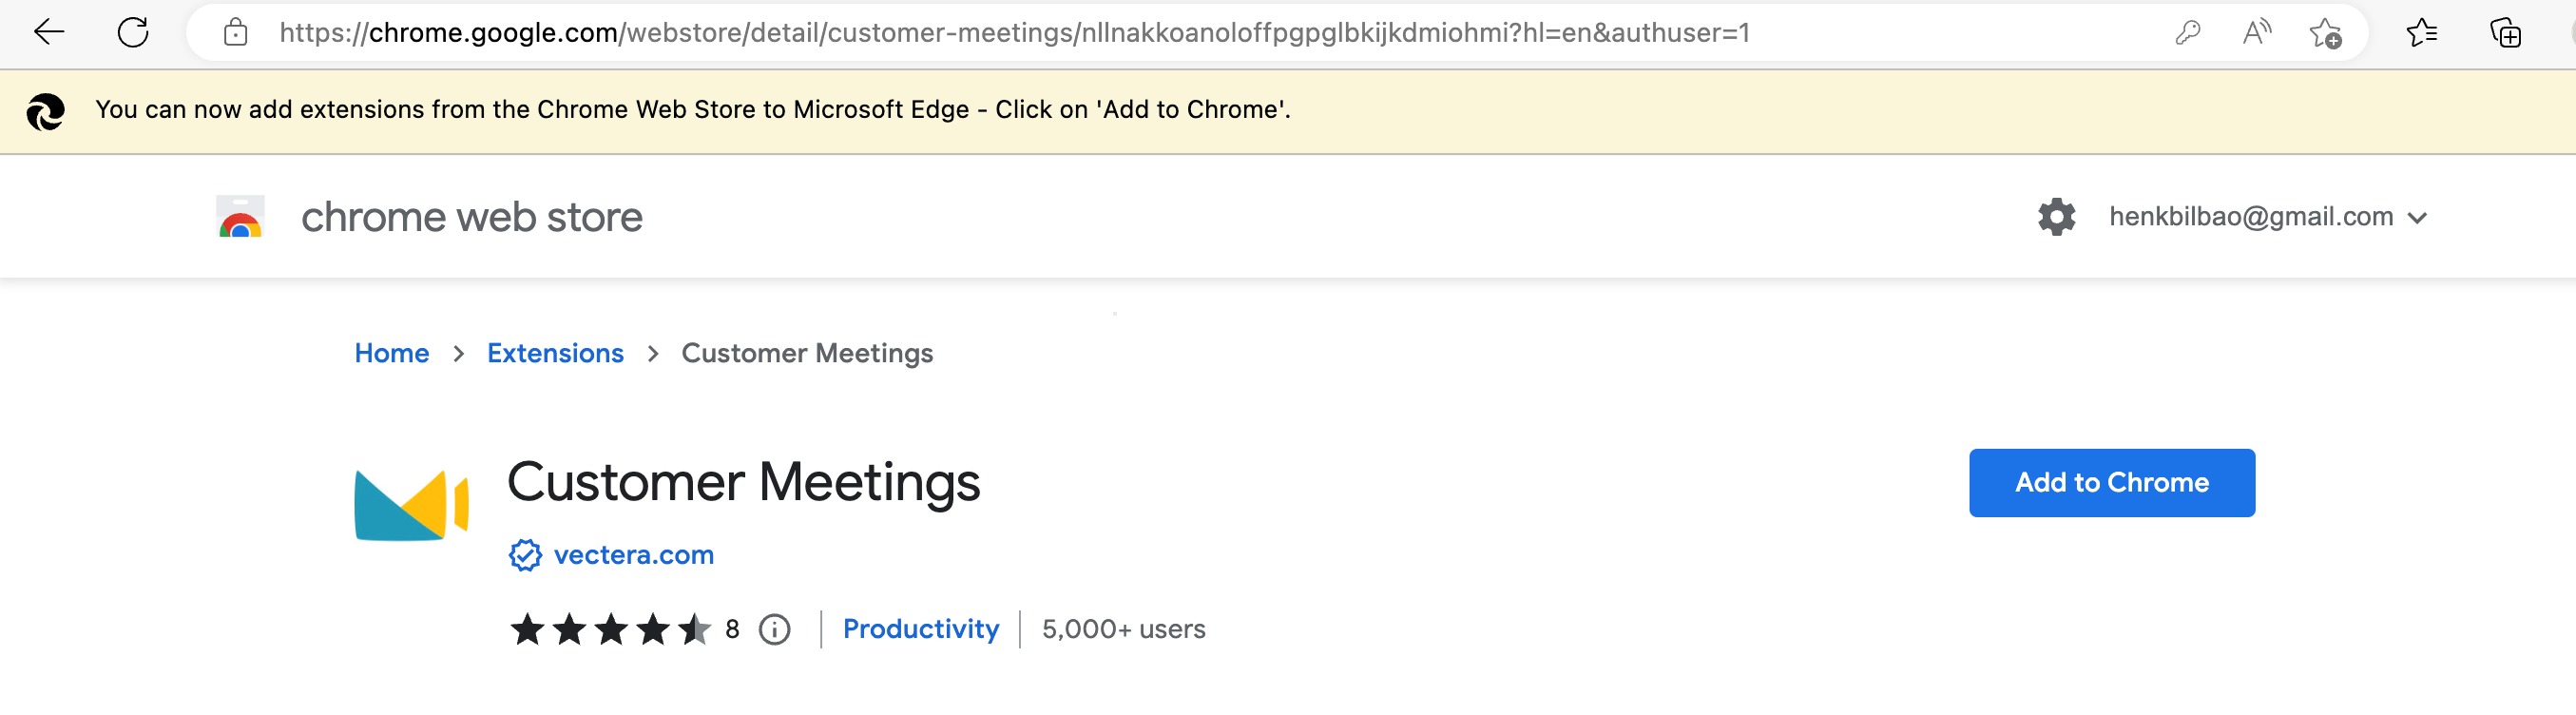Viewport: 2576px width, 715px height.
Task: Open the Favorites list icon
Action: click(x=2421, y=33)
